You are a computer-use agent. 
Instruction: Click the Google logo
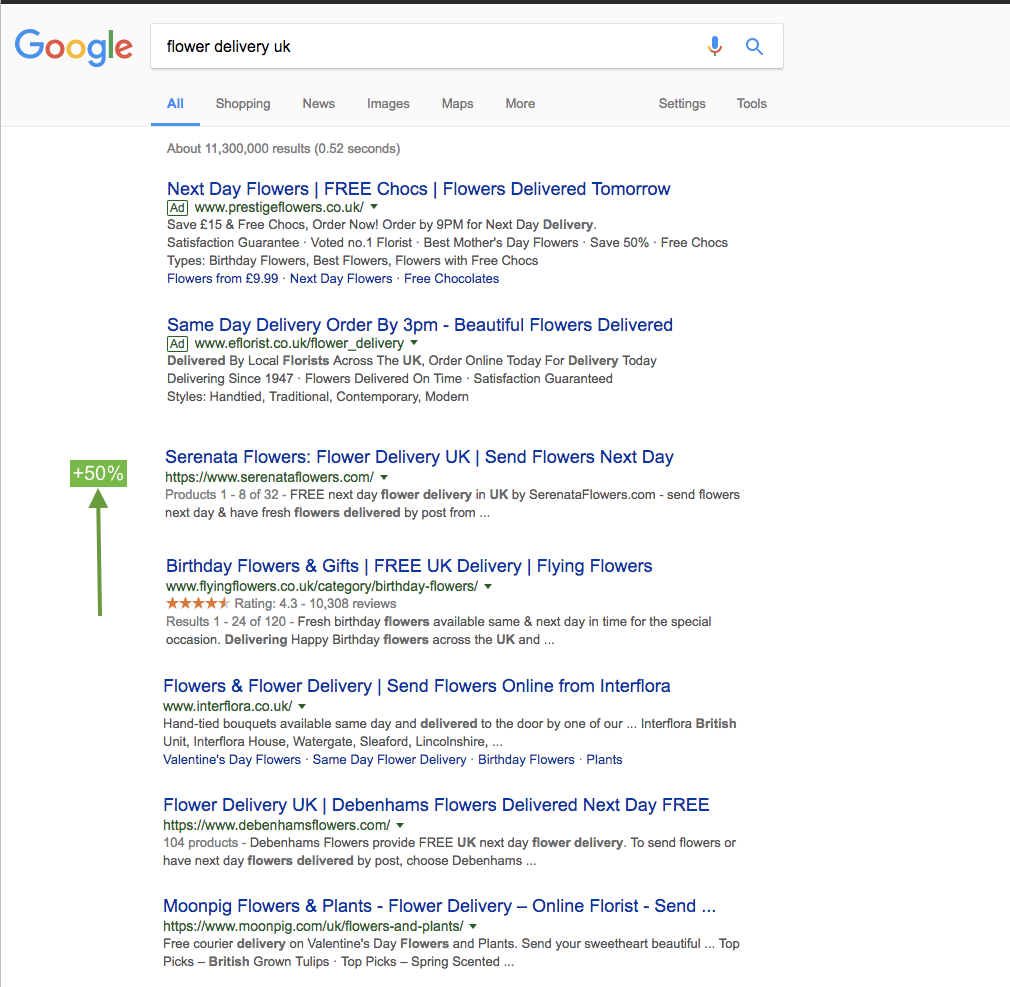[73, 47]
